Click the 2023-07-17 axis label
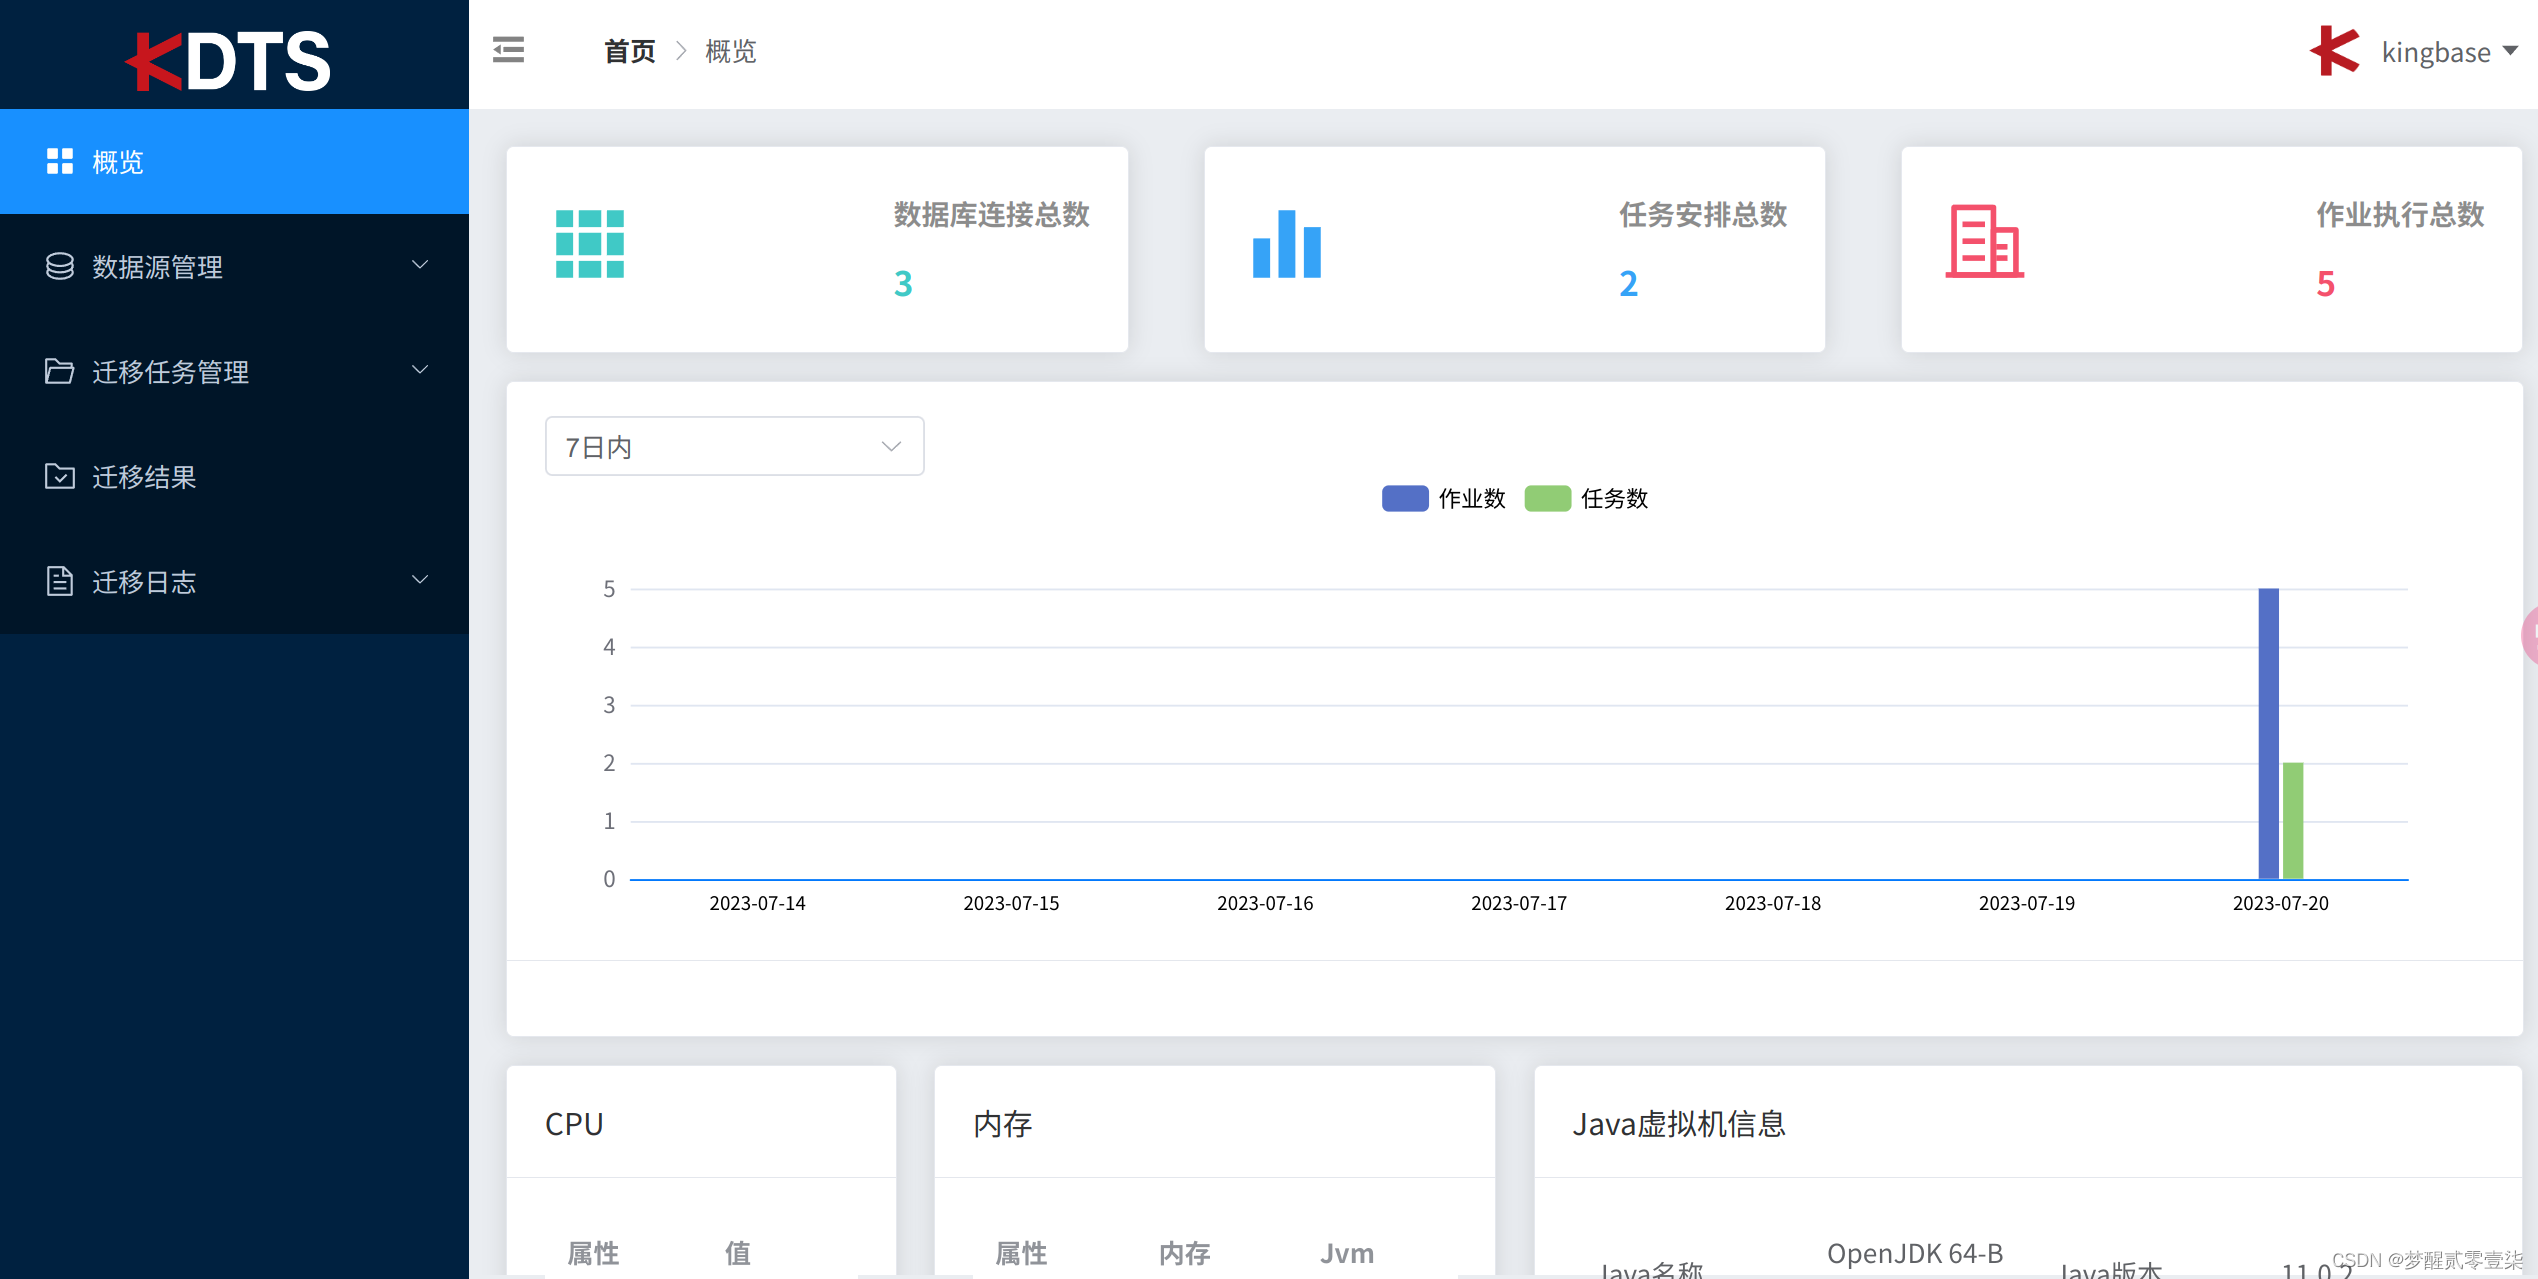The image size is (2538, 1279). point(1519,903)
